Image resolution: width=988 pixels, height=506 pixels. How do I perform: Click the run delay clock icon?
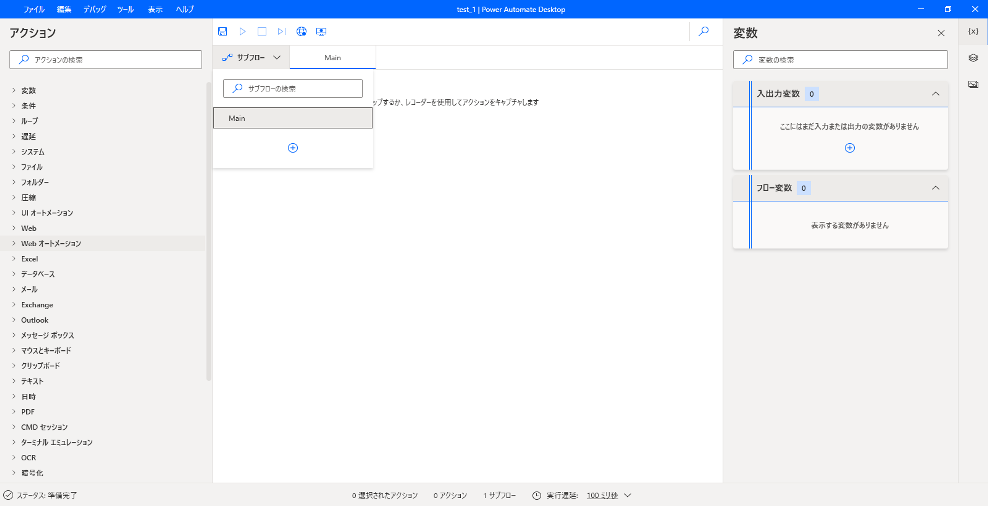click(x=537, y=496)
